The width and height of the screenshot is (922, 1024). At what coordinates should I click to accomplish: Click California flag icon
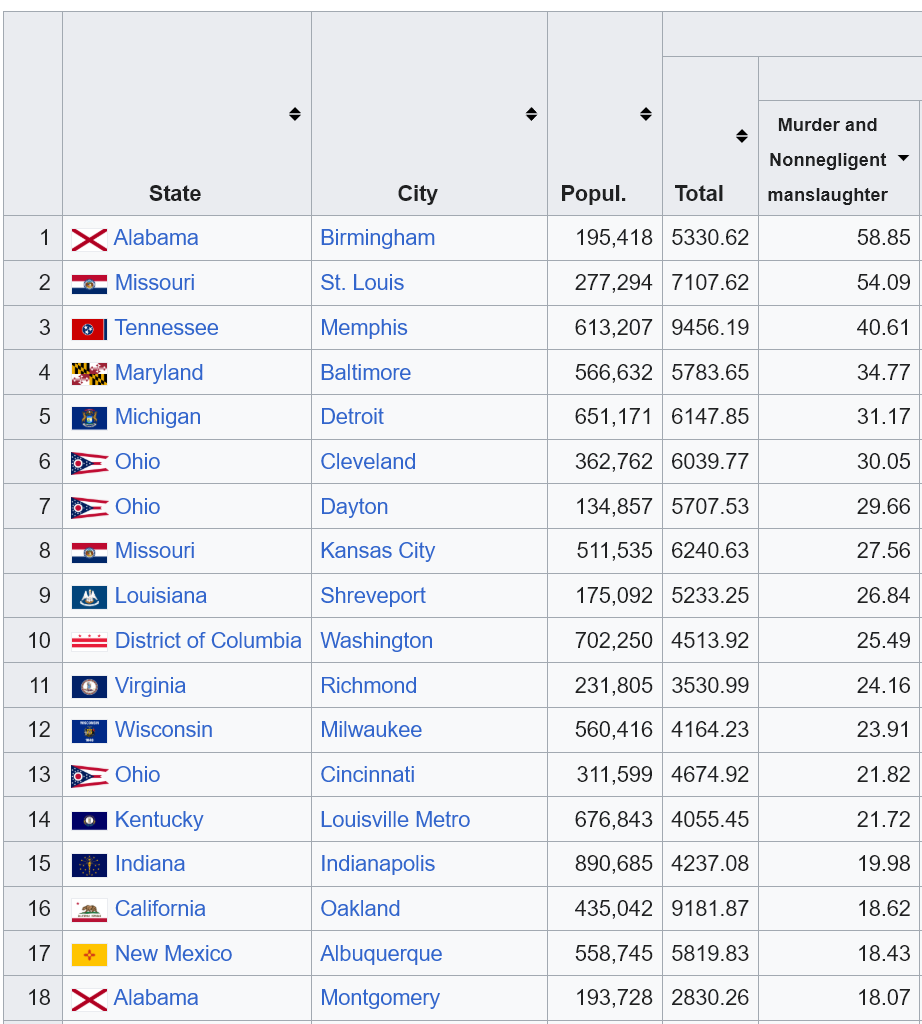tap(89, 910)
